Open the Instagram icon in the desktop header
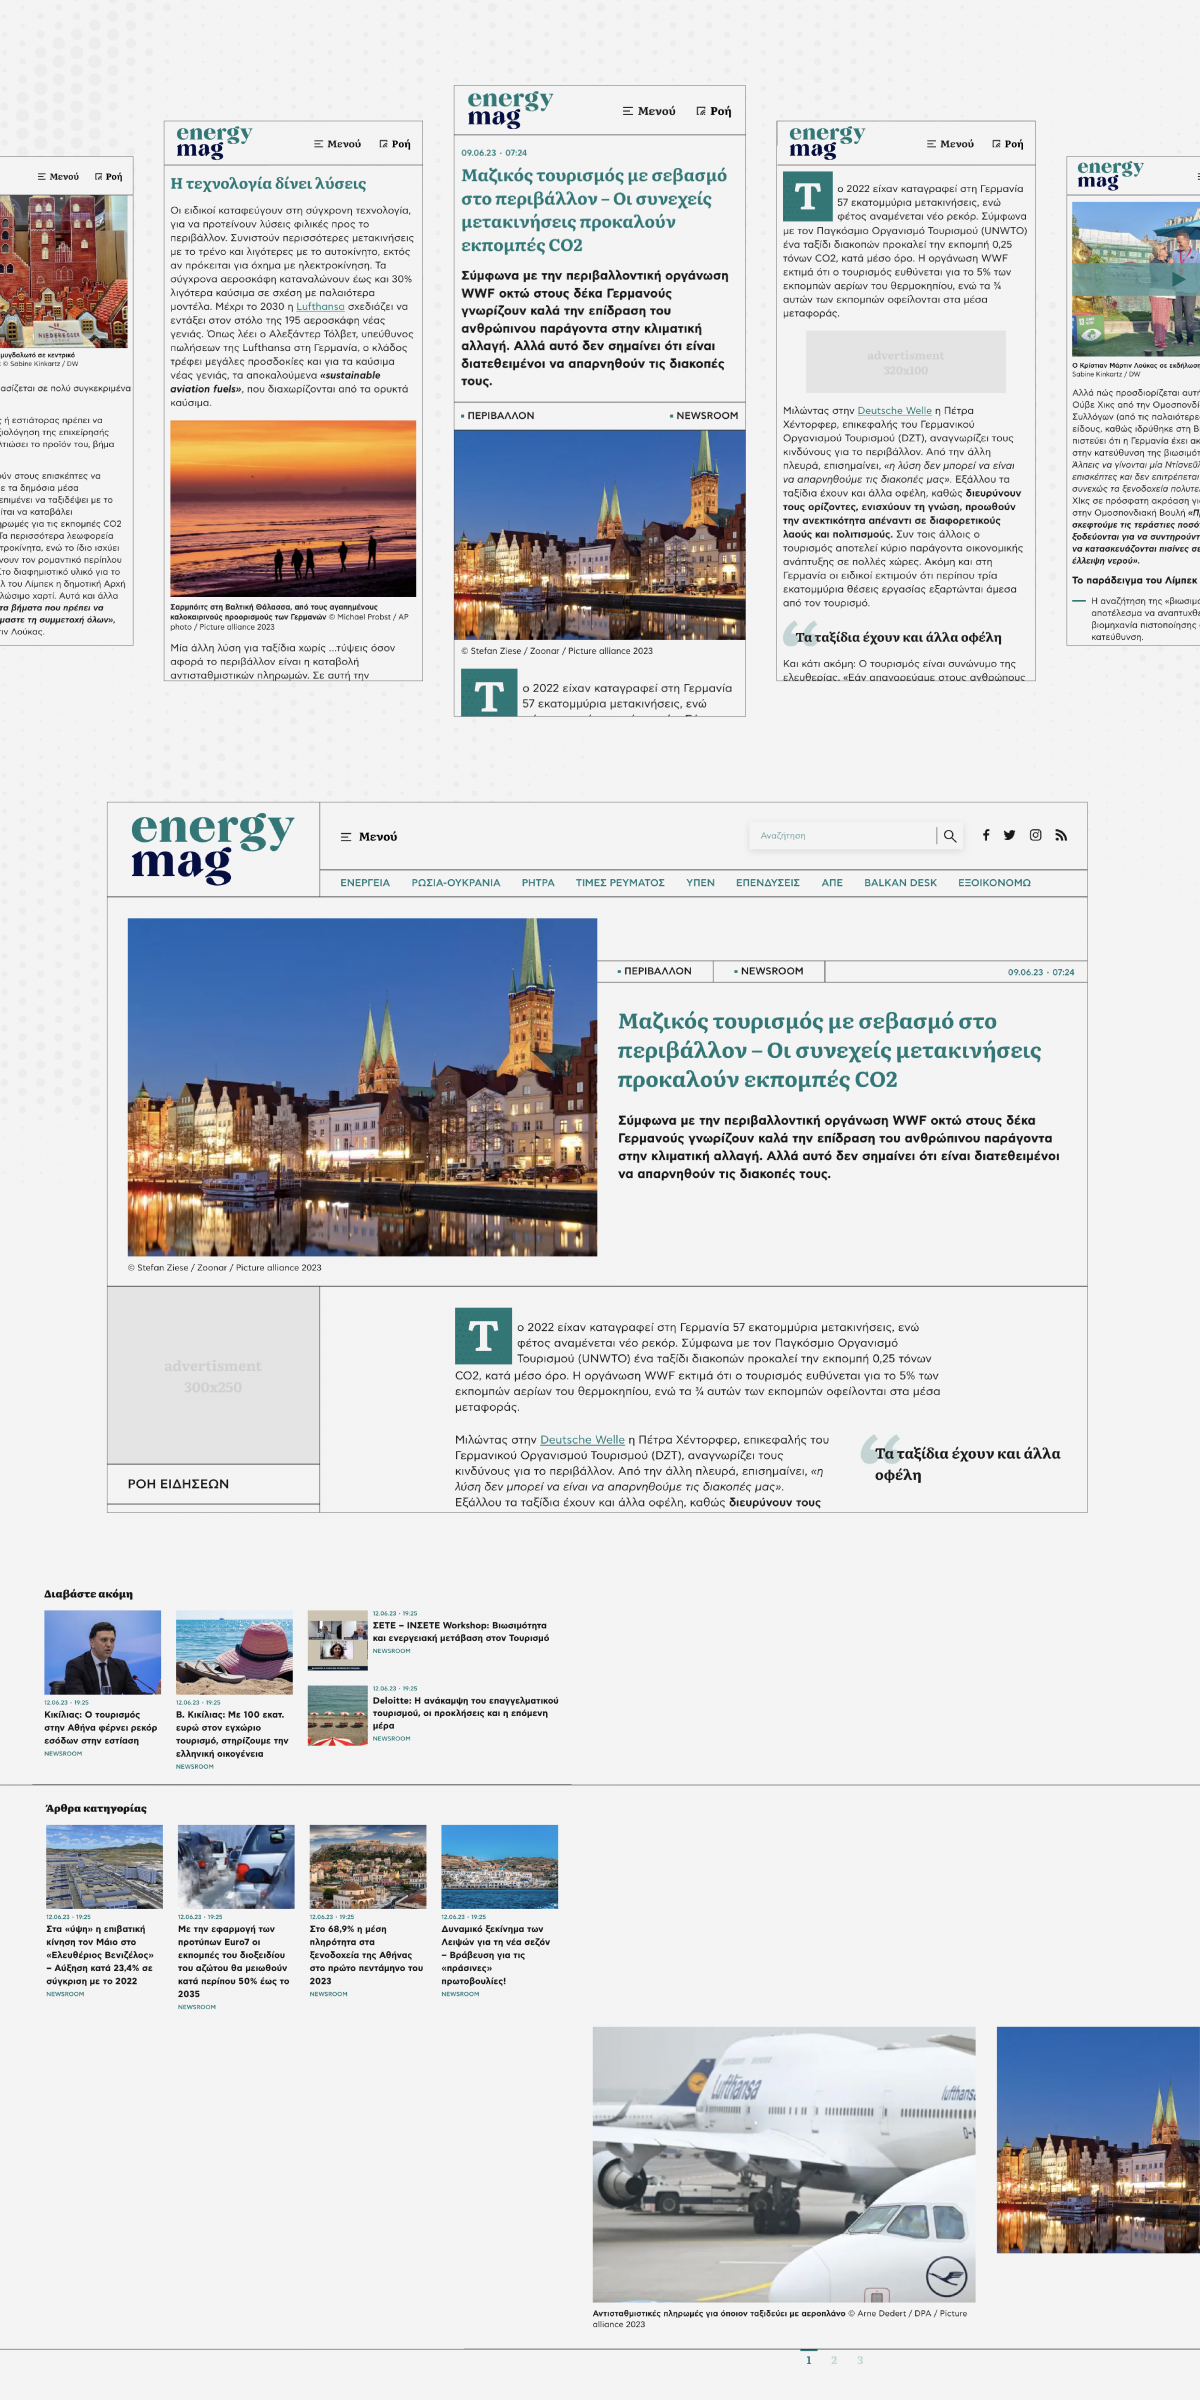The width and height of the screenshot is (1200, 2400). pyautogui.click(x=1036, y=835)
